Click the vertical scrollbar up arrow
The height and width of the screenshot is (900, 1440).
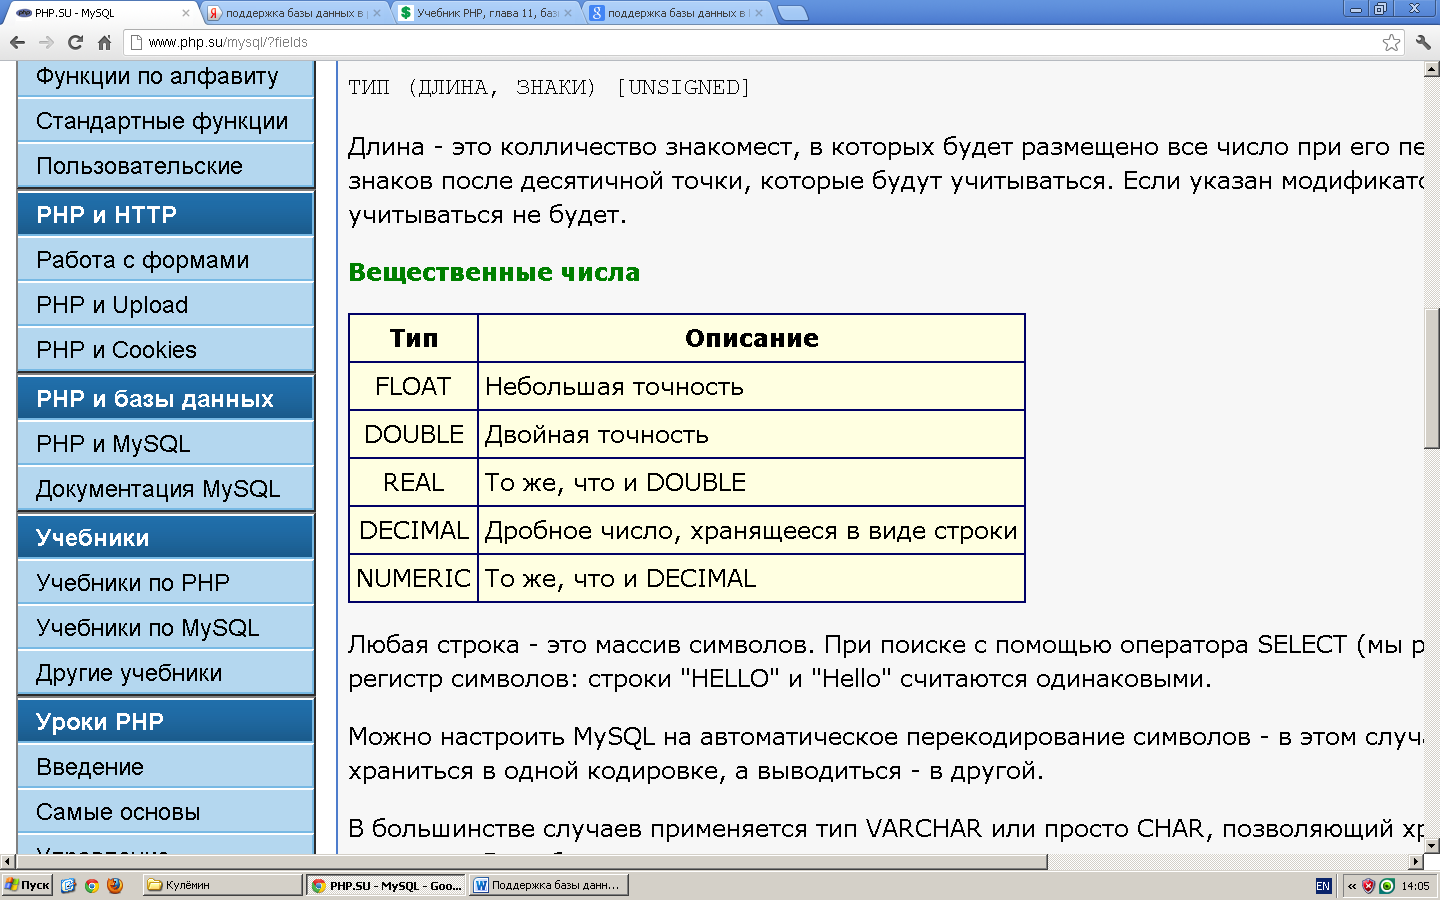[1431, 69]
